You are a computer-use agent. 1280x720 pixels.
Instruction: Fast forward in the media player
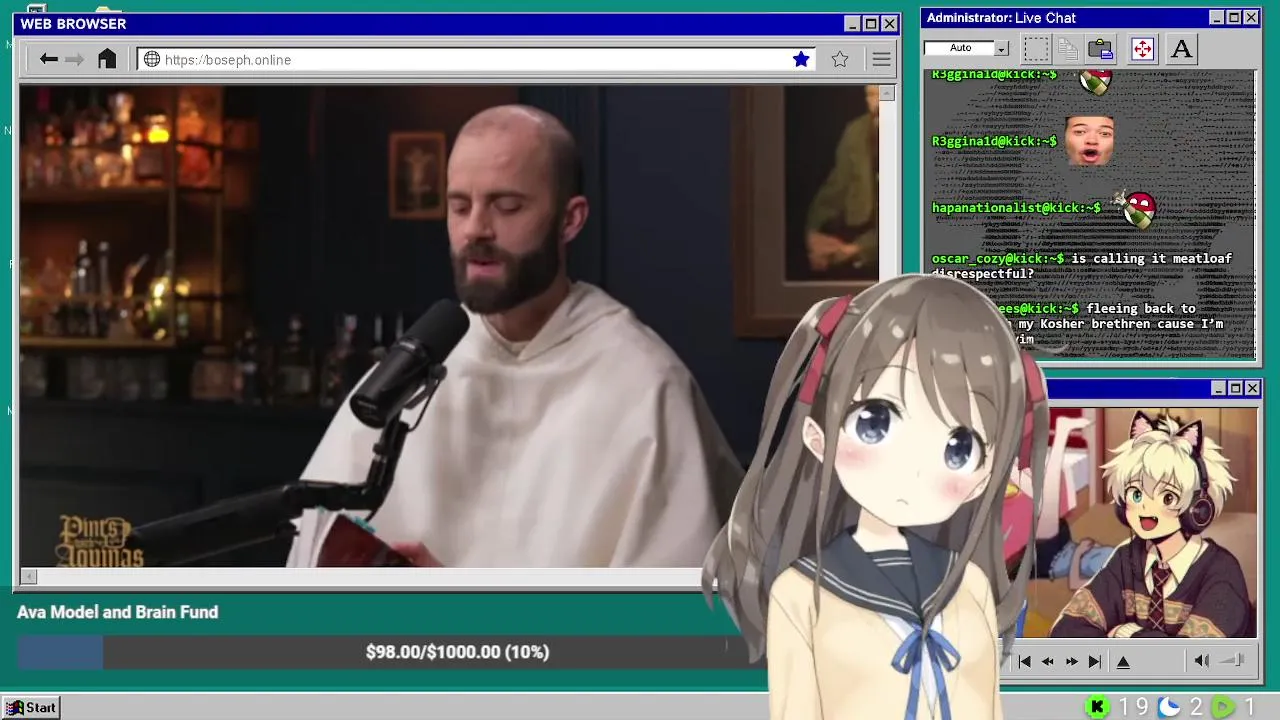click(1071, 661)
